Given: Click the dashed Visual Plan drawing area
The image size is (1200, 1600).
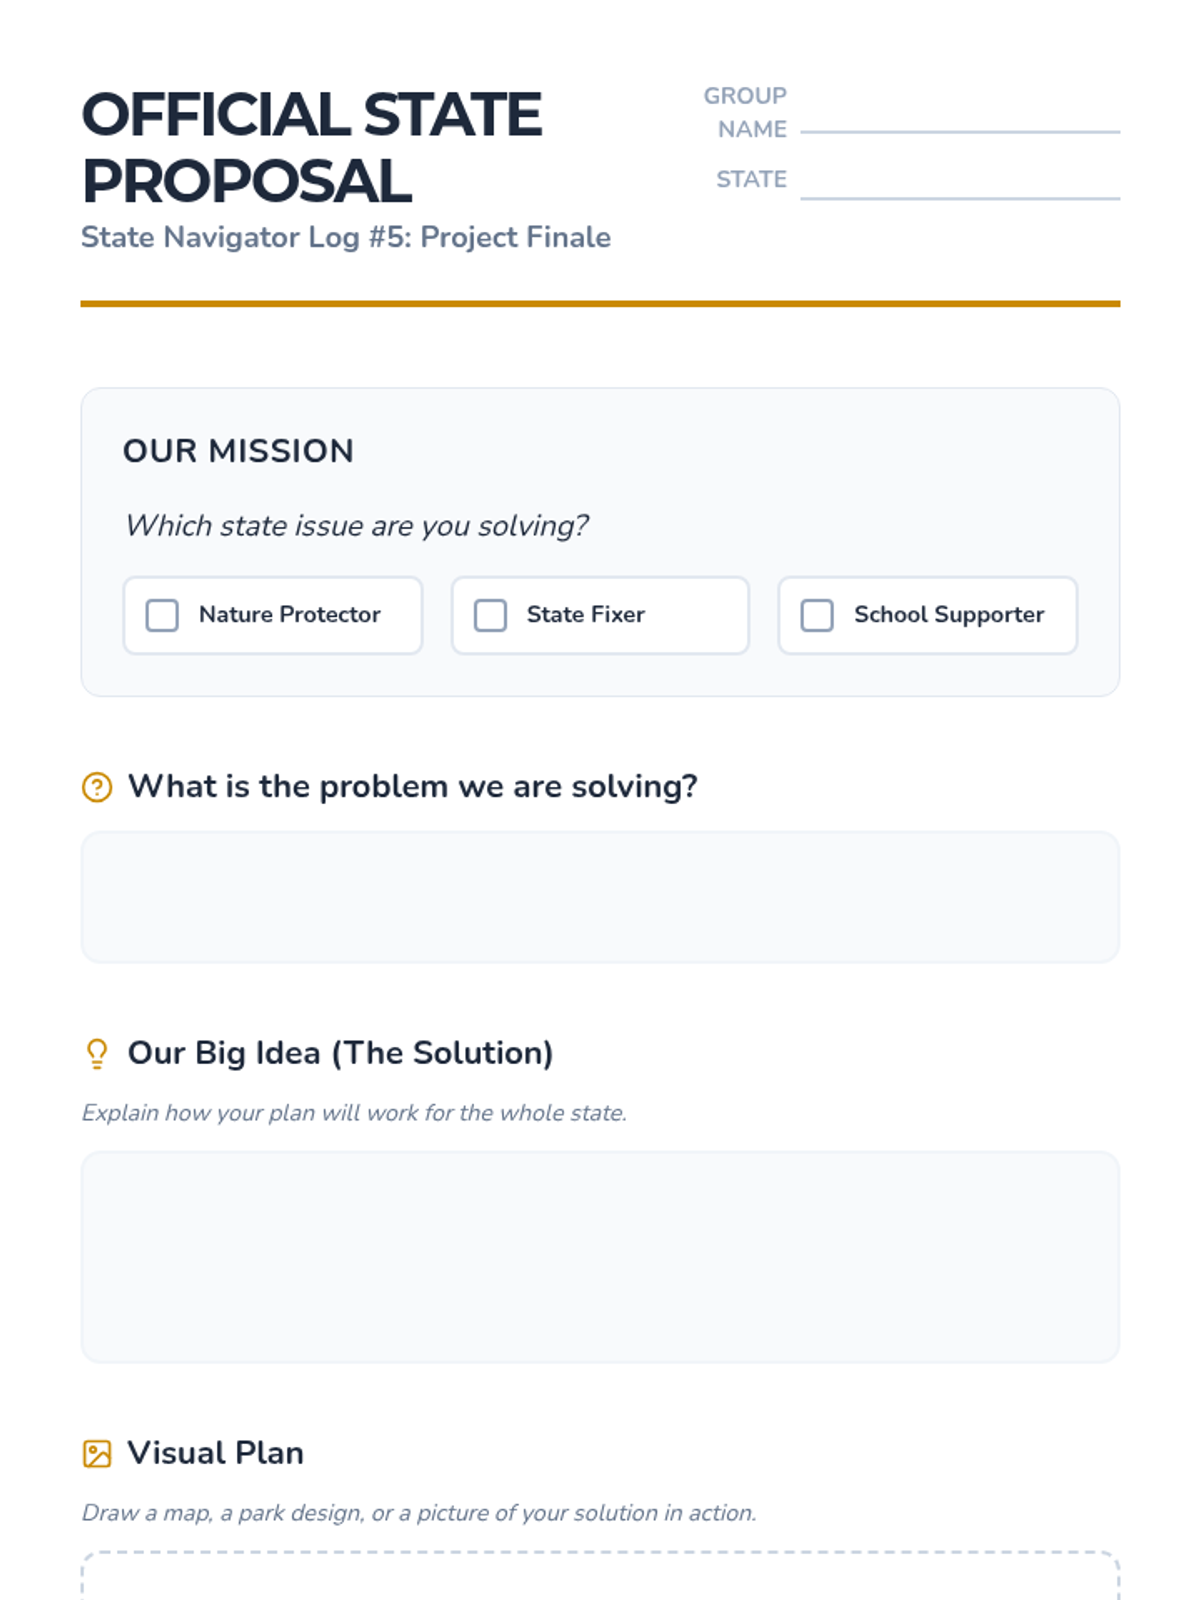Looking at the screenshot, I should pos(600,1578).
